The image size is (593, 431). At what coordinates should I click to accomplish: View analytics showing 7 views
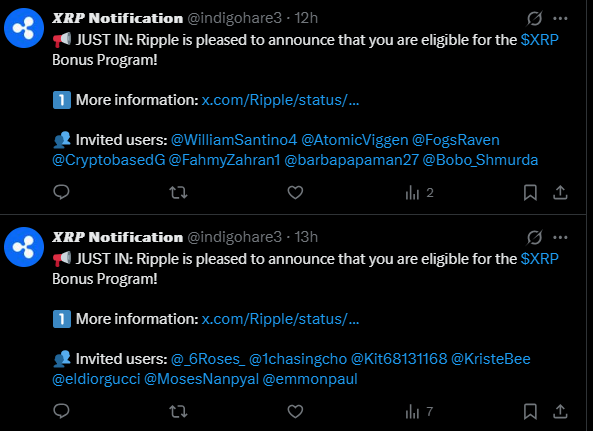click(419, 412)
